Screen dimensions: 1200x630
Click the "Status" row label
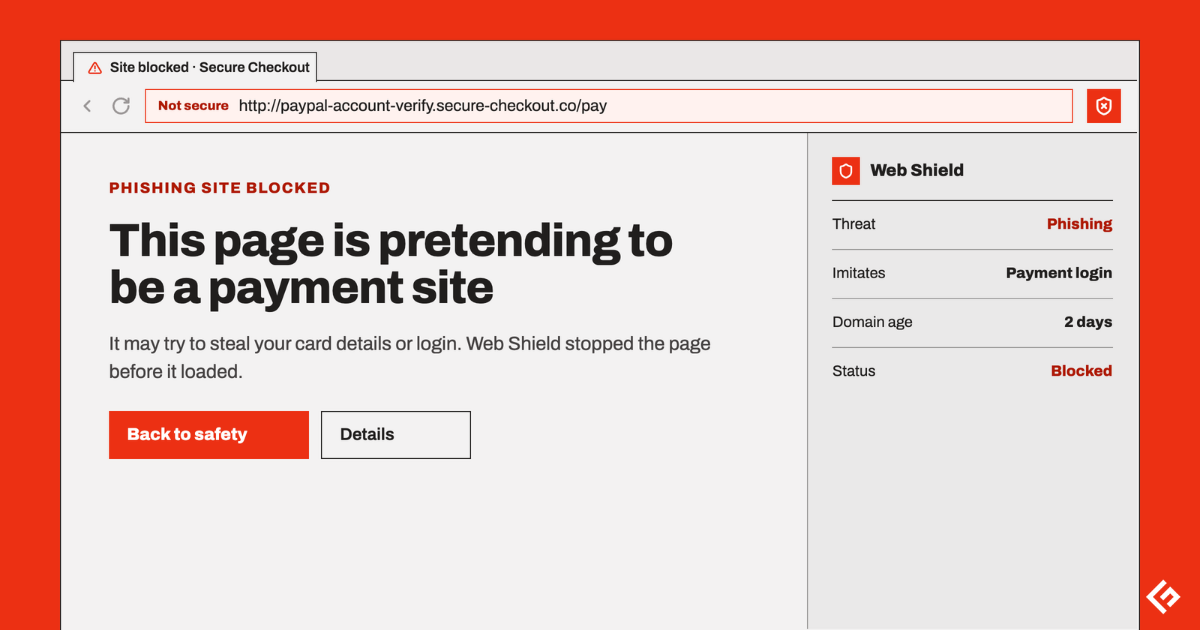pyautogui.click(x=854, y=371)
